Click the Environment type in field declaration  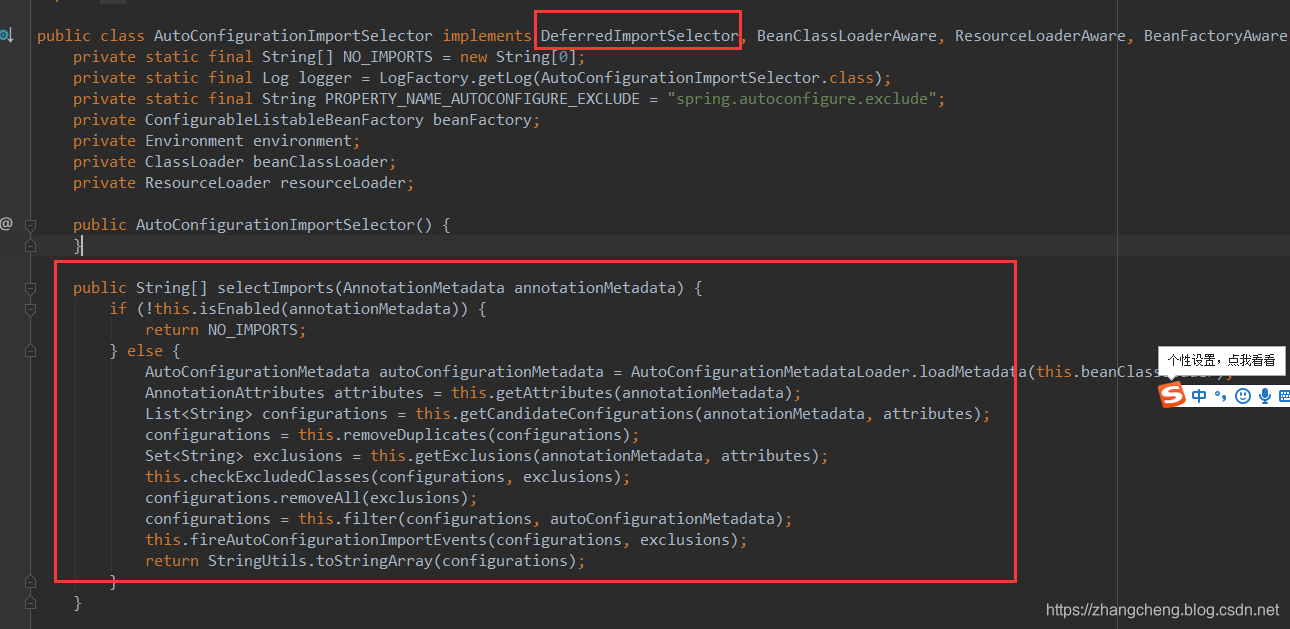(194, 140)
